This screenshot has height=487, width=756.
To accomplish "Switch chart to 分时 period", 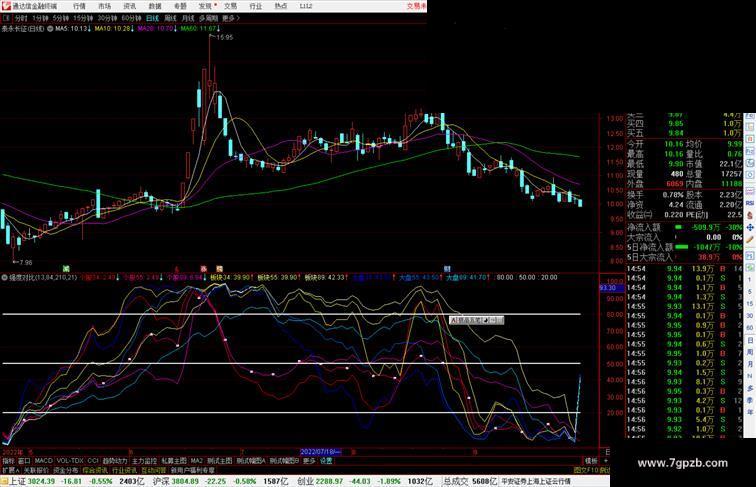I will [x=21, y=18].
